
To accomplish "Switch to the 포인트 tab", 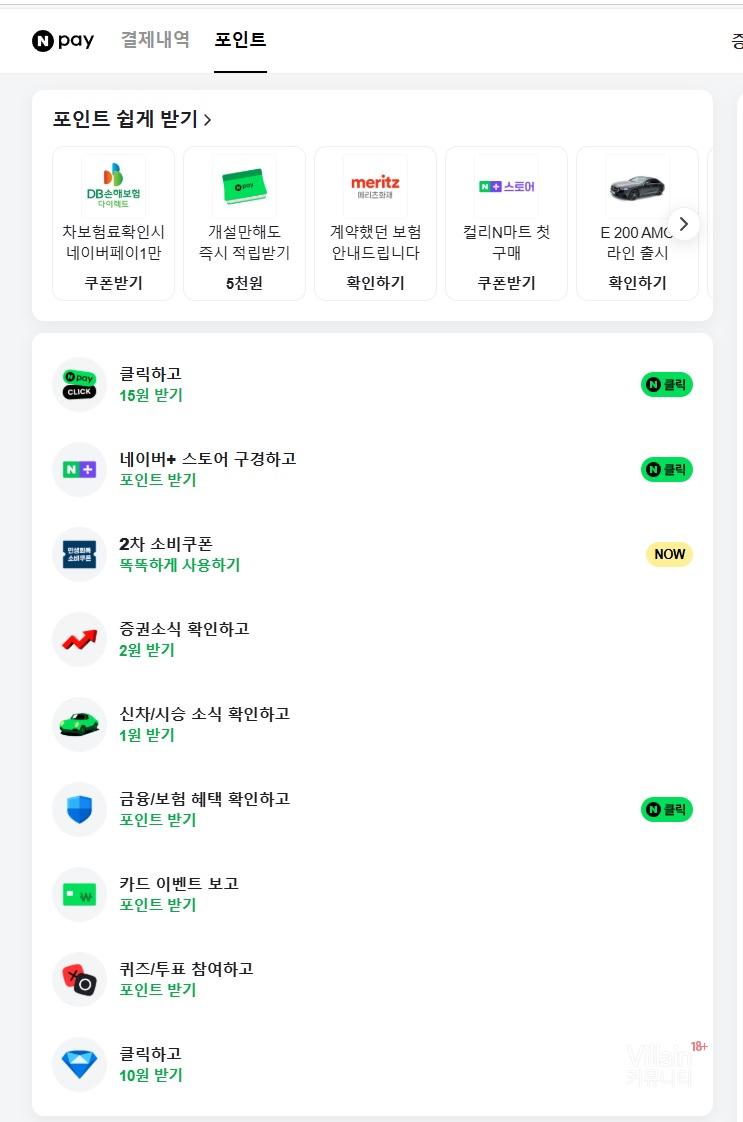I will 240,40.
